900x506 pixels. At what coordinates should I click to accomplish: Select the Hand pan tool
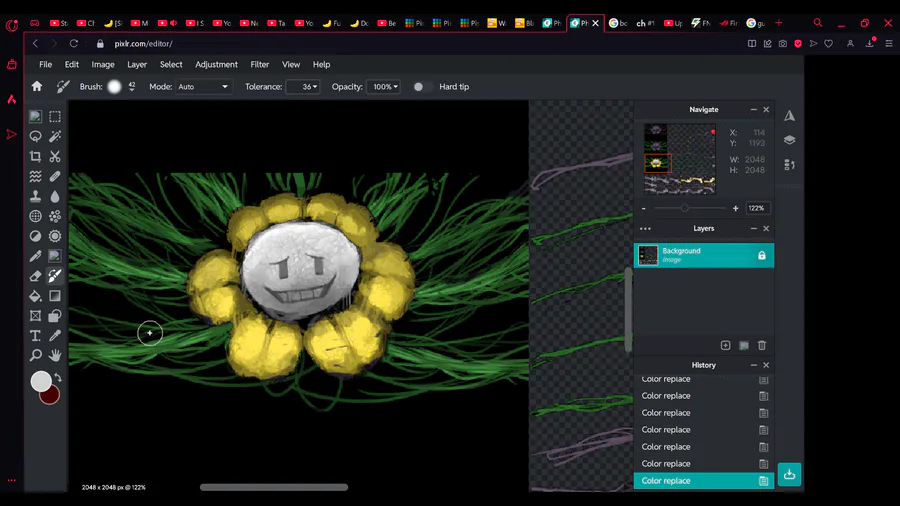coord(55,355)
